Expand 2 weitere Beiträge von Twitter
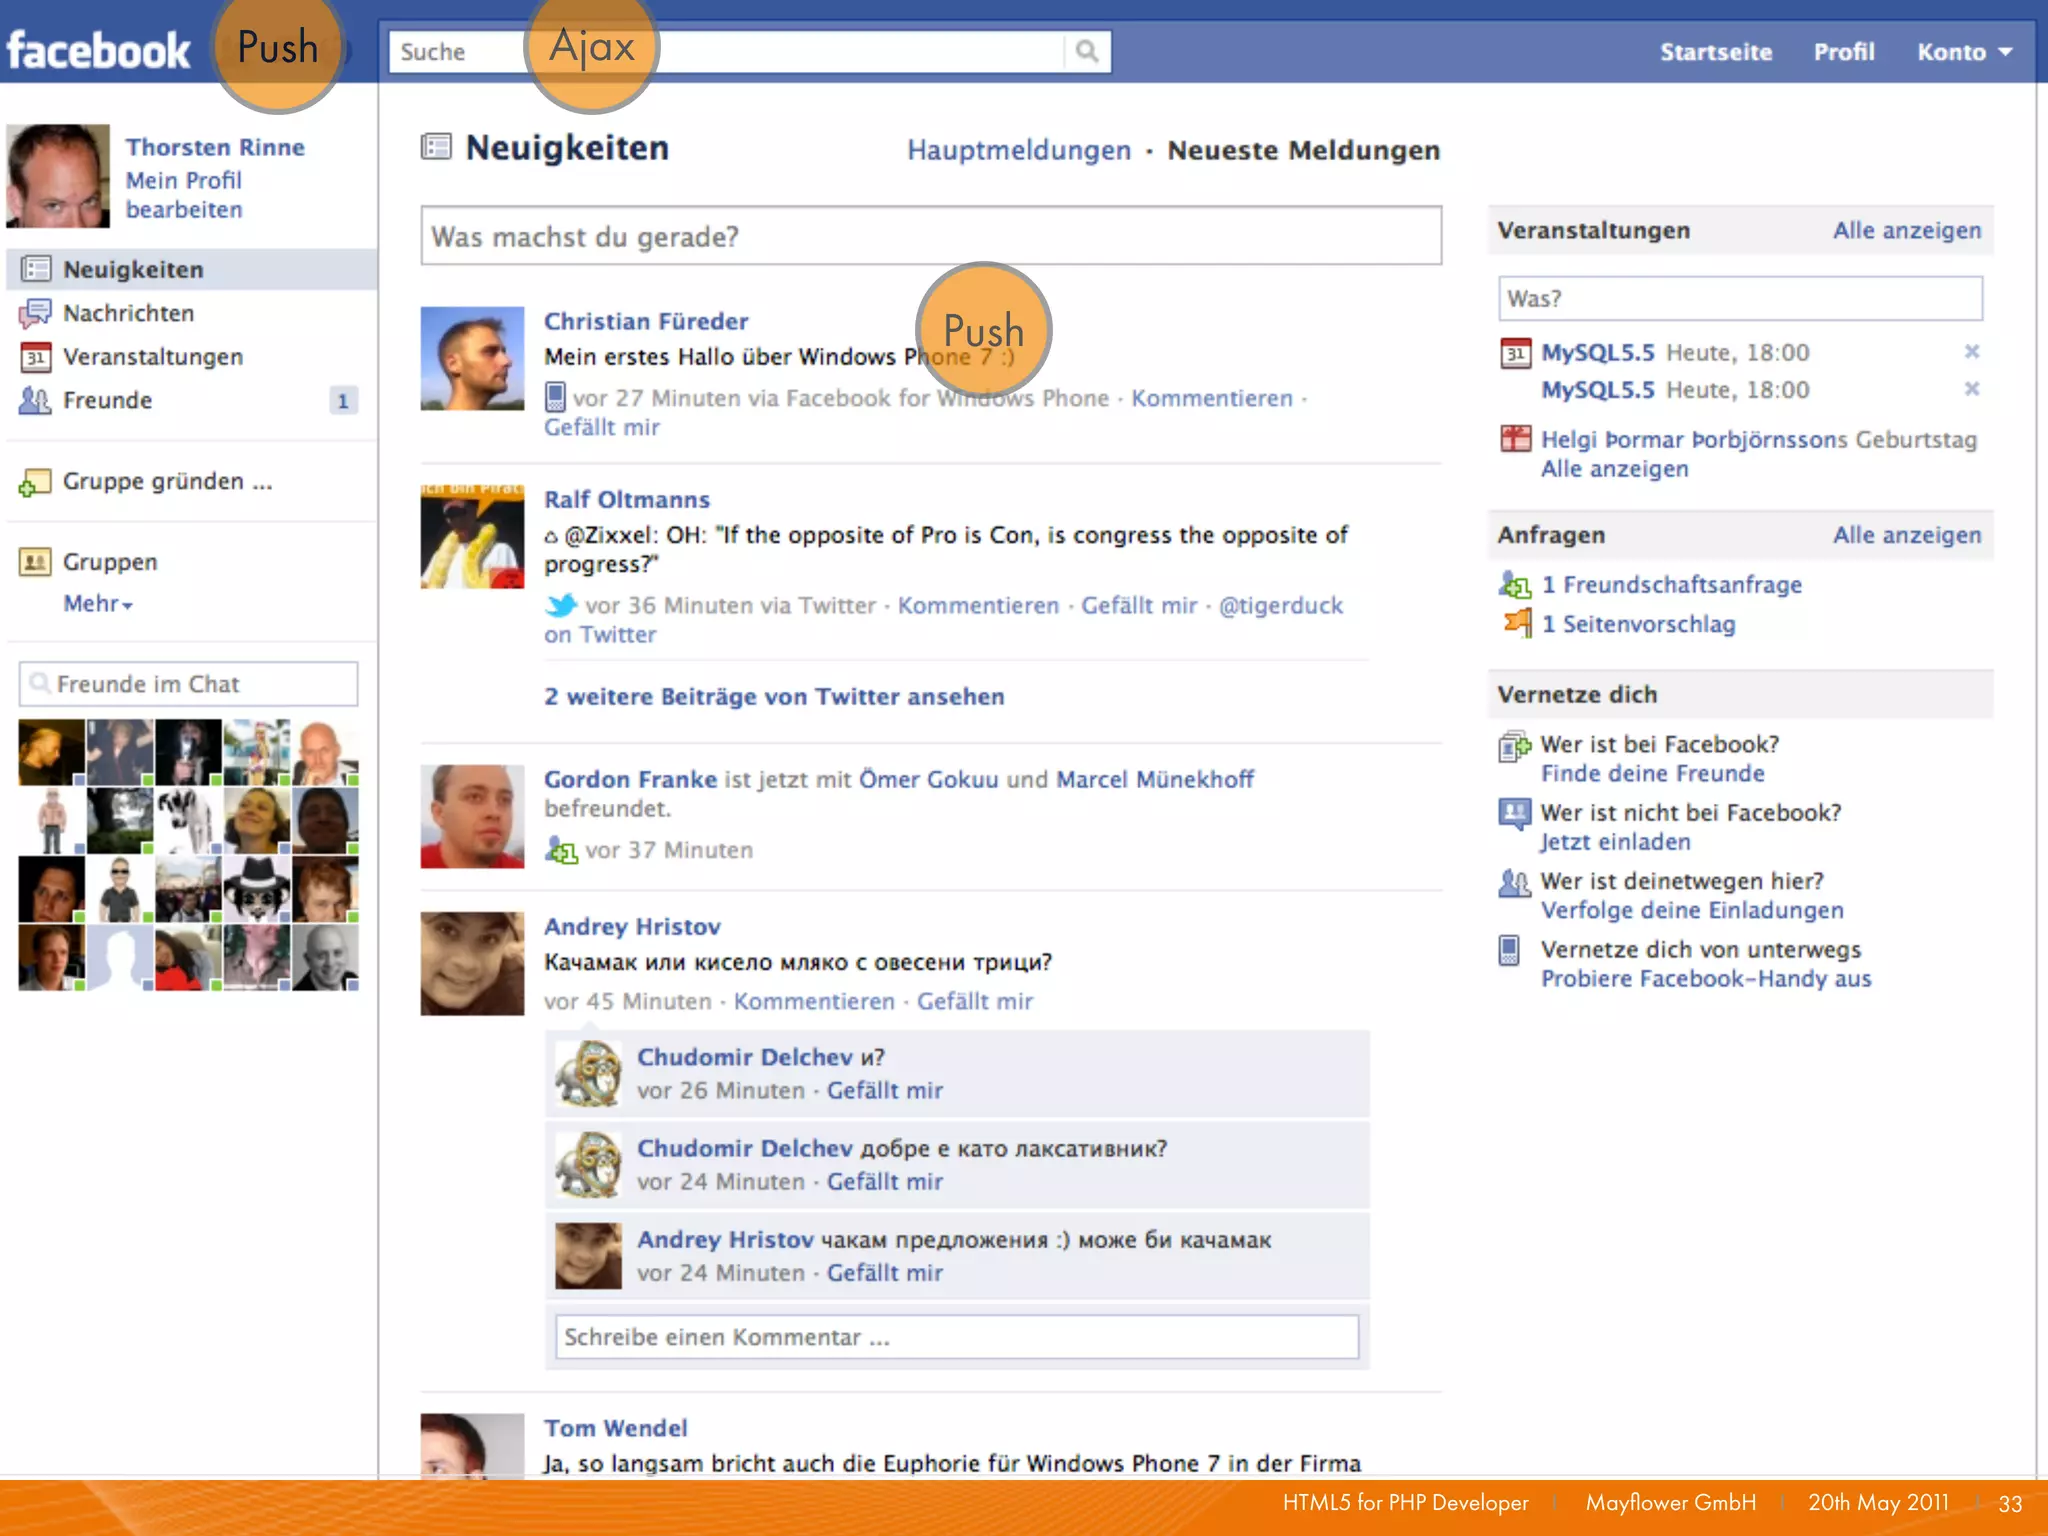2048x1536 pixels. (x=773, y=697)
